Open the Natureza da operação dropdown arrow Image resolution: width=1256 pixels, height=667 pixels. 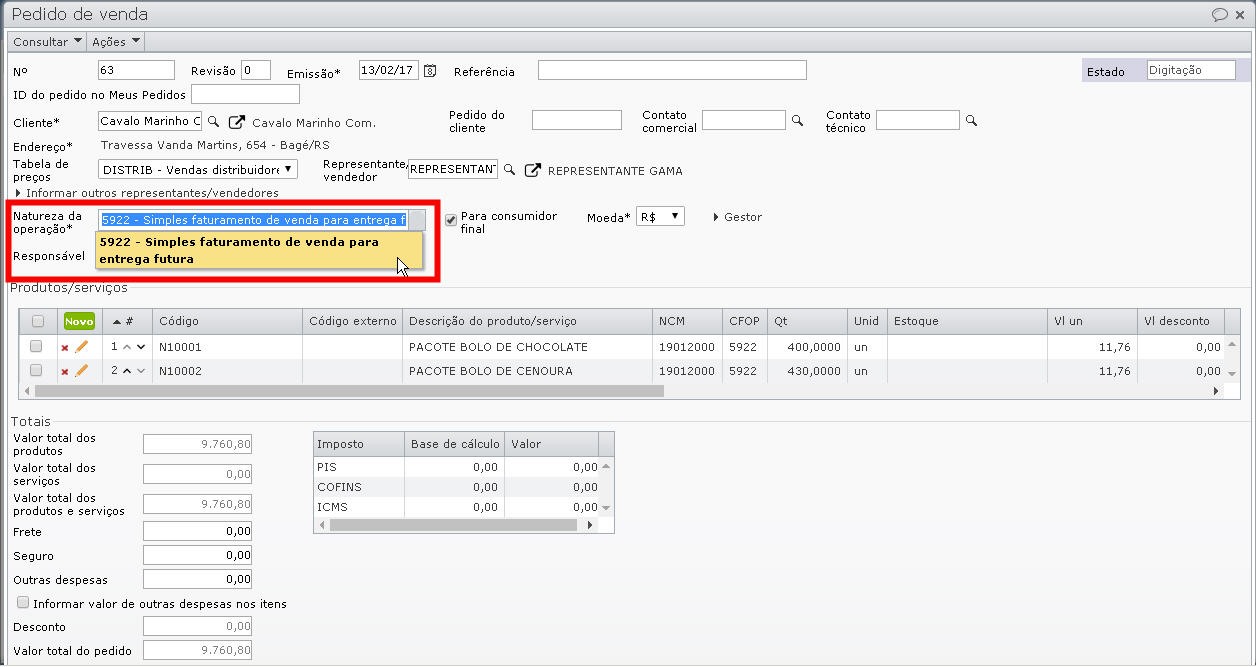tap(417, 220)
